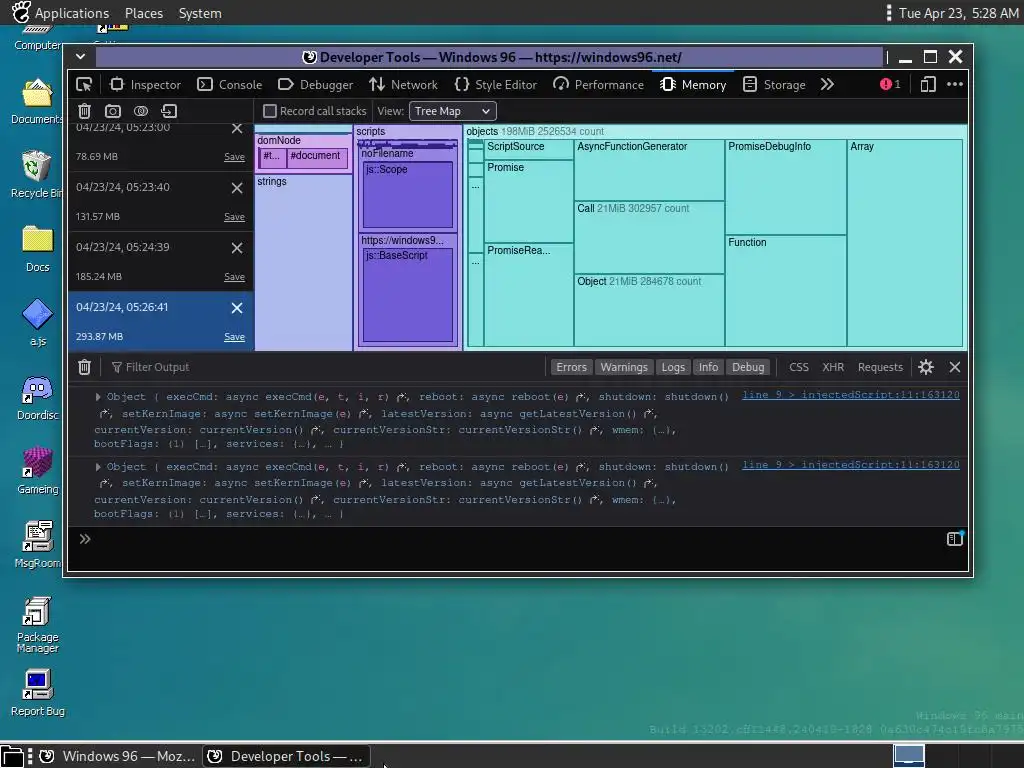1024x768 pixels.
Task: Click the AsyncFunctionGenerator block
Action: pyautogui.click(x=649, y=170)
